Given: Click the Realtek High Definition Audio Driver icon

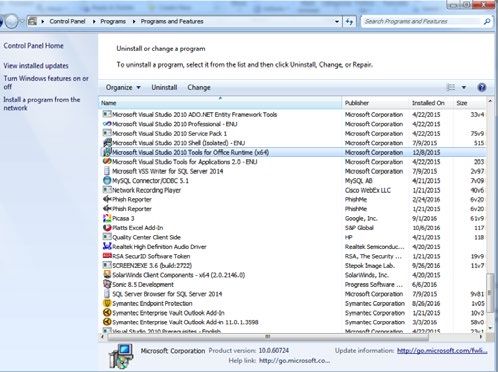Looking at the screenshot, I should click(x=107, y=247).
